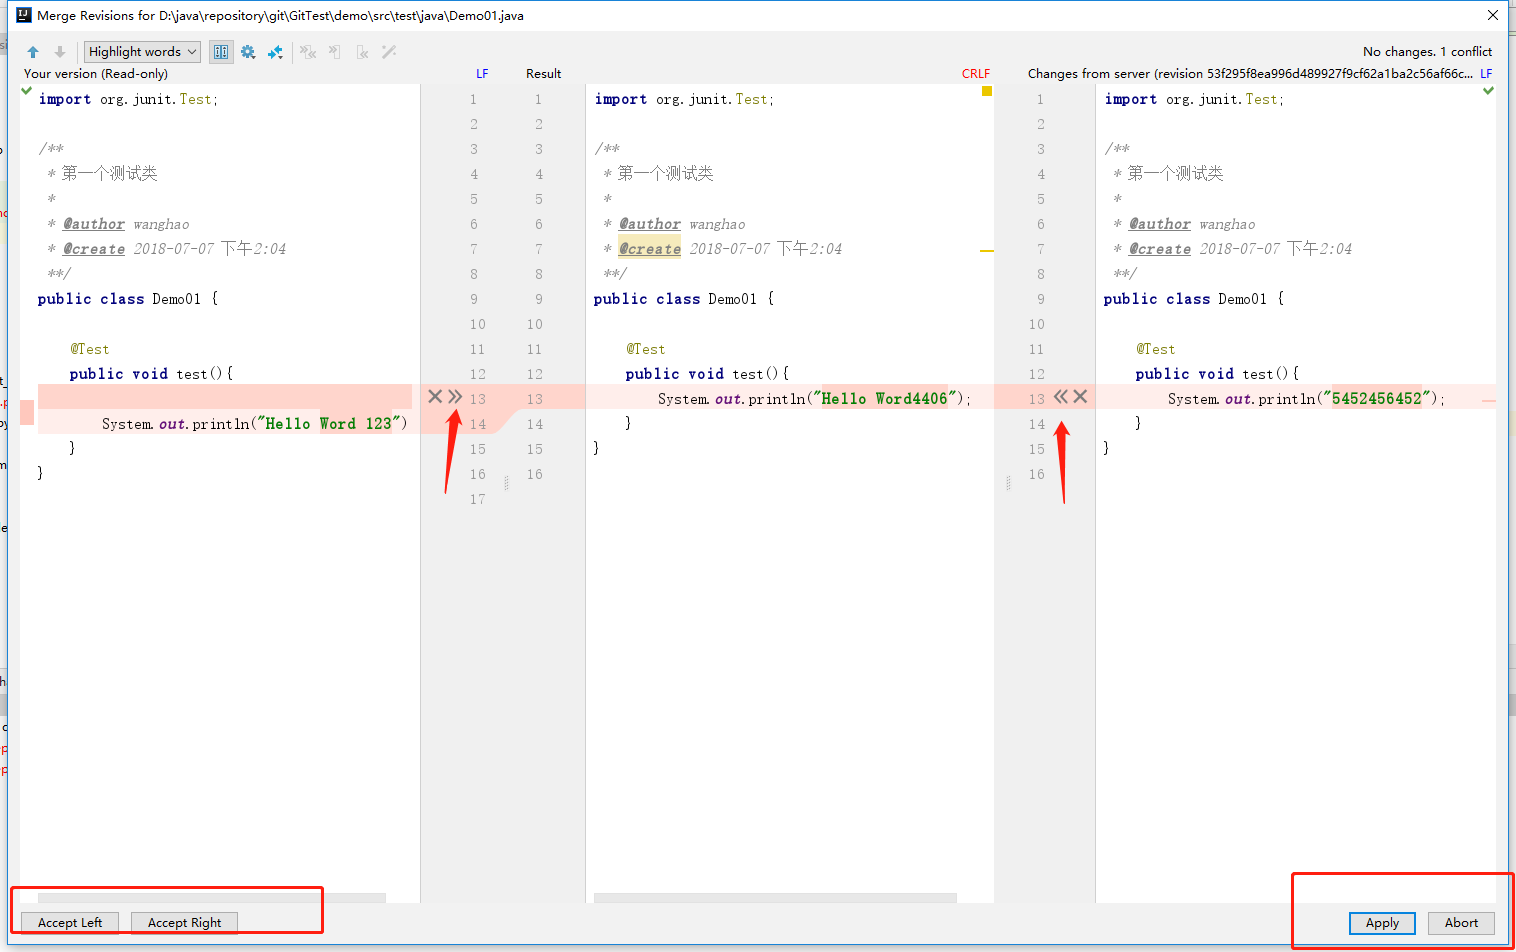The width and height of the screenshot is (1516, 952).
Task: Go to previous difference with up arrow
Action: point(33,52)
